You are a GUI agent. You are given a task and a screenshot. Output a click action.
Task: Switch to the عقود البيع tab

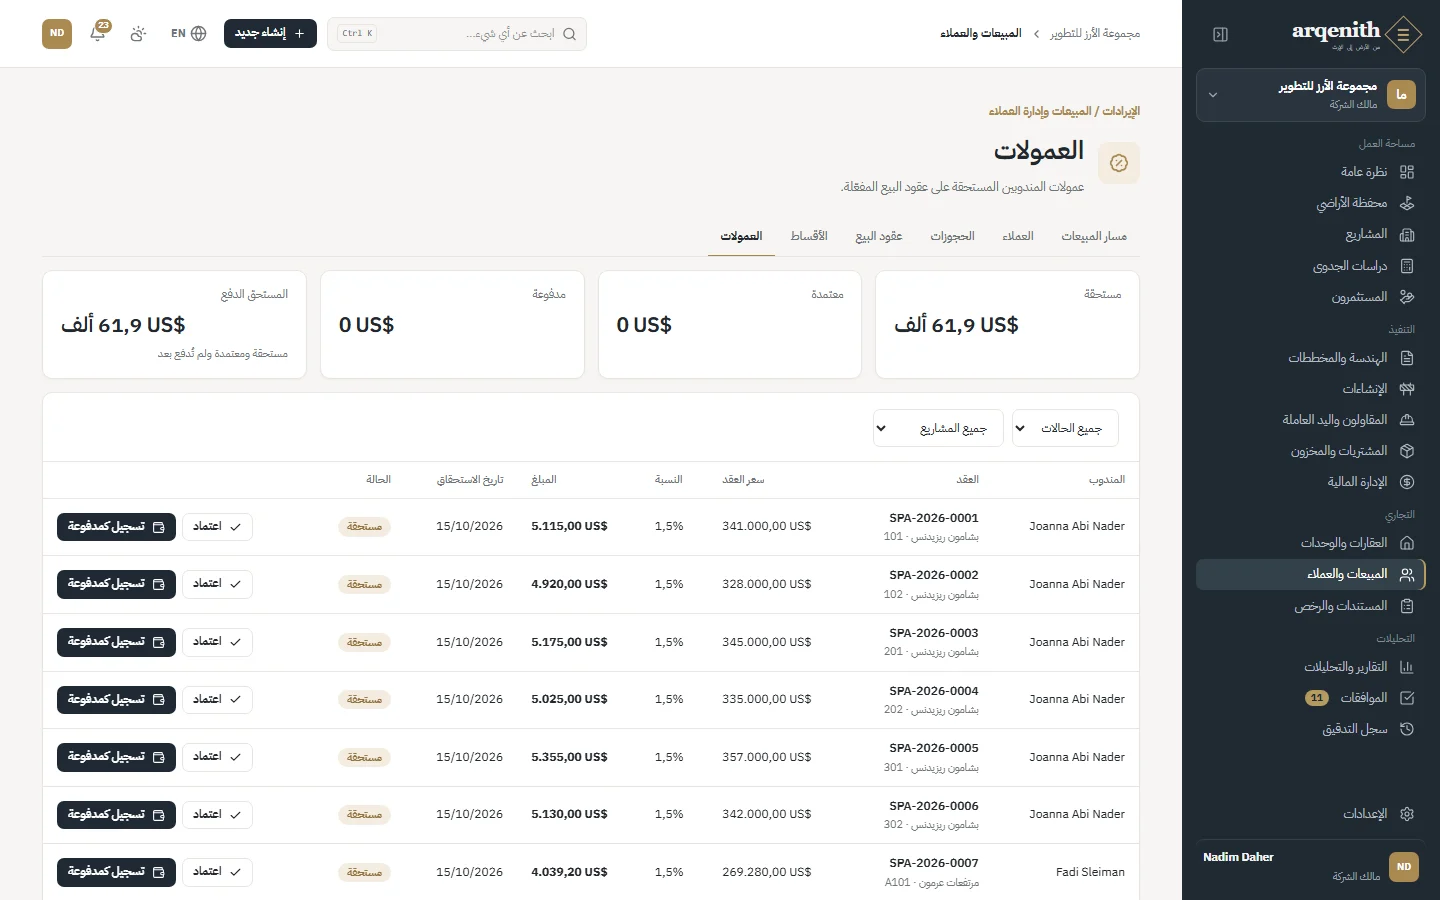click(x=879, y=236)
